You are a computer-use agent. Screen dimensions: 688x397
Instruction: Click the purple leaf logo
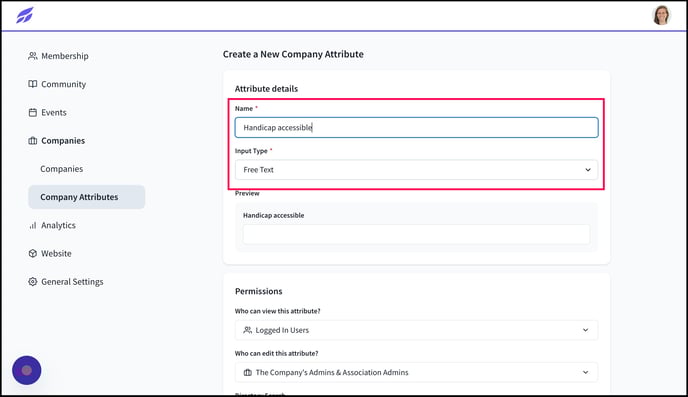point(25,15)
